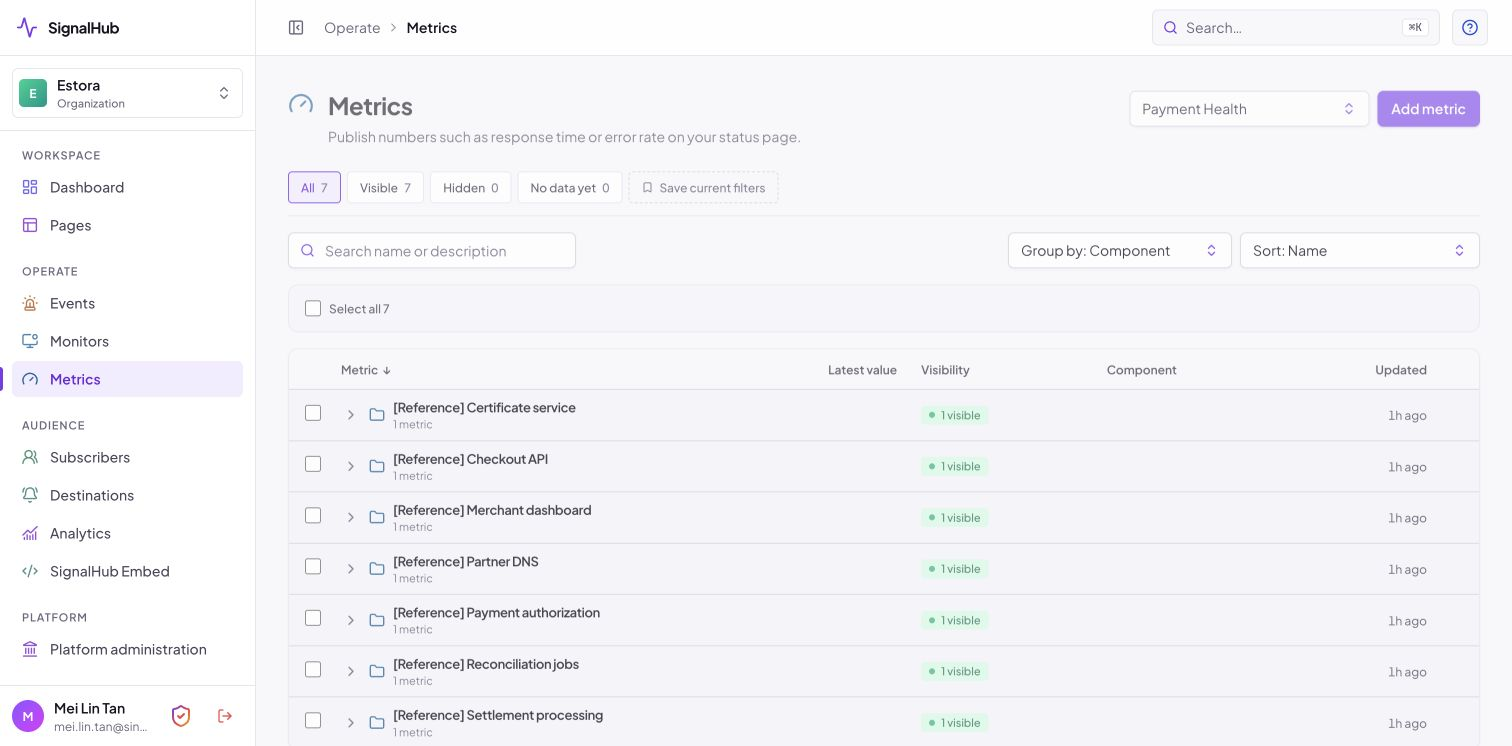The height and width of the screenshot is (746, 1512).
Task: Click the Dashboard grid icon in sidebar
Action: pyautogui.click(x=30, y=187)
